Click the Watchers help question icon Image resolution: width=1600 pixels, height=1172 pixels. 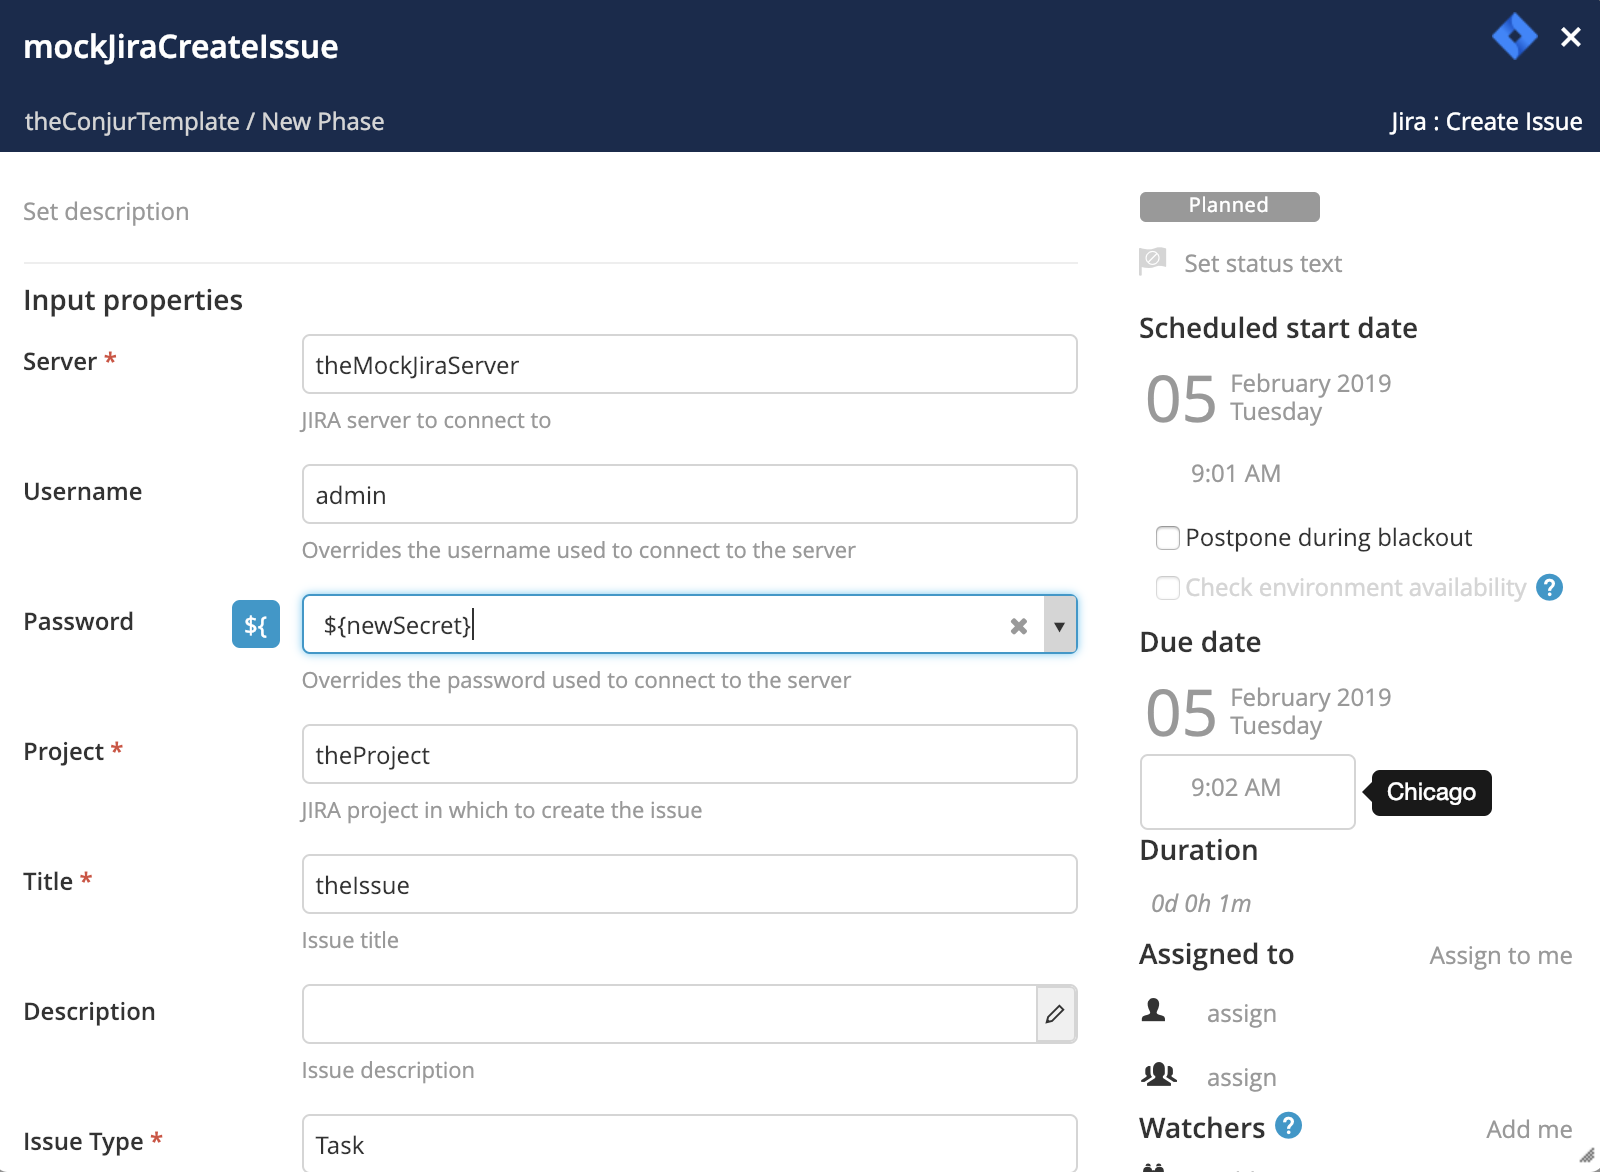pos(1289,1126)
